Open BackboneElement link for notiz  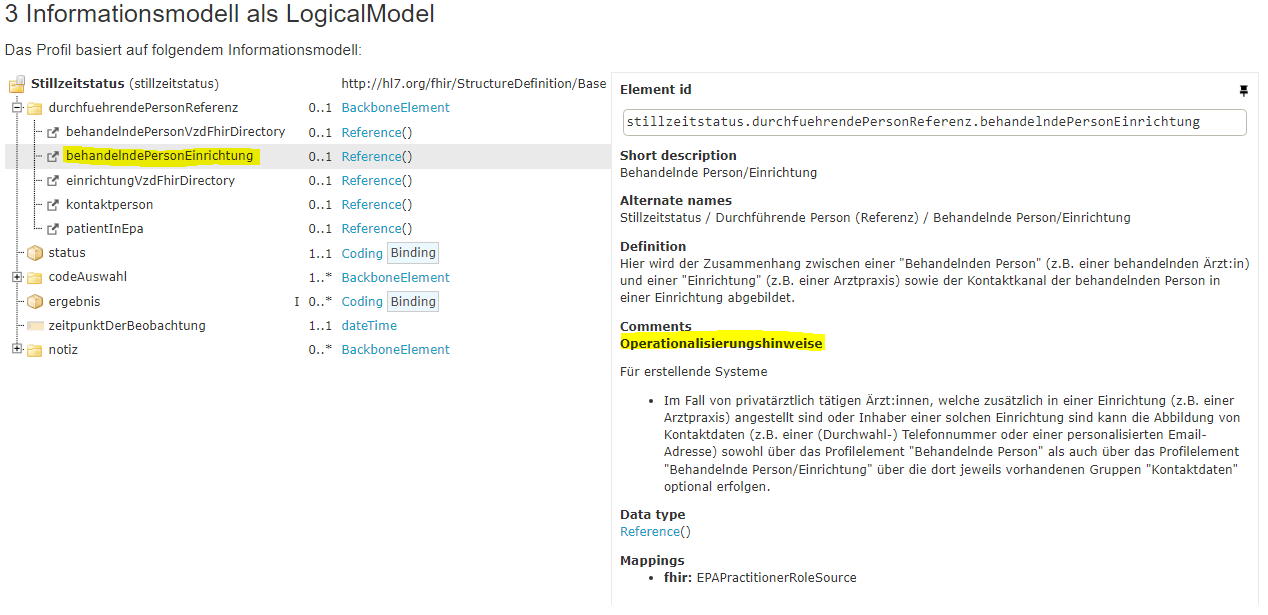[395, 350]
